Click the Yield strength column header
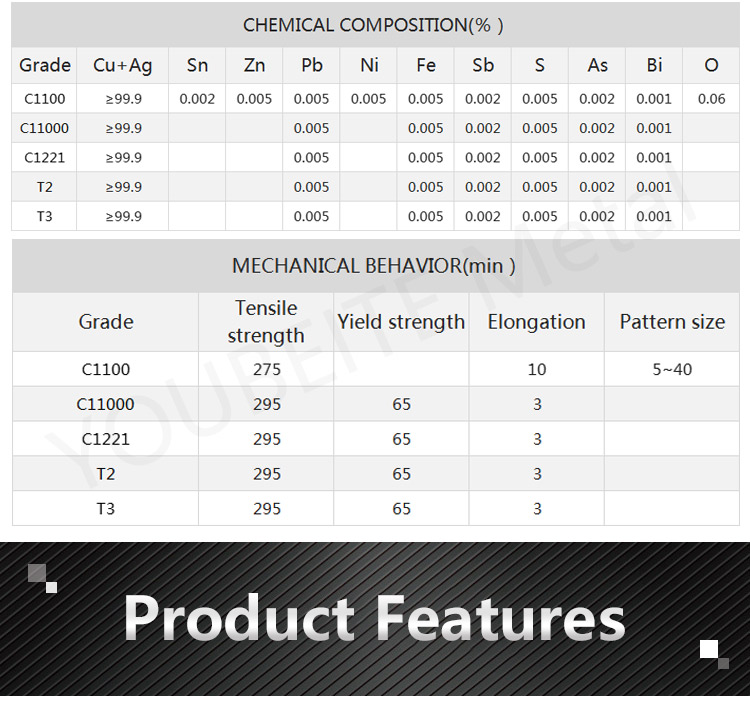750x712 pixels. tap(401, 322)
